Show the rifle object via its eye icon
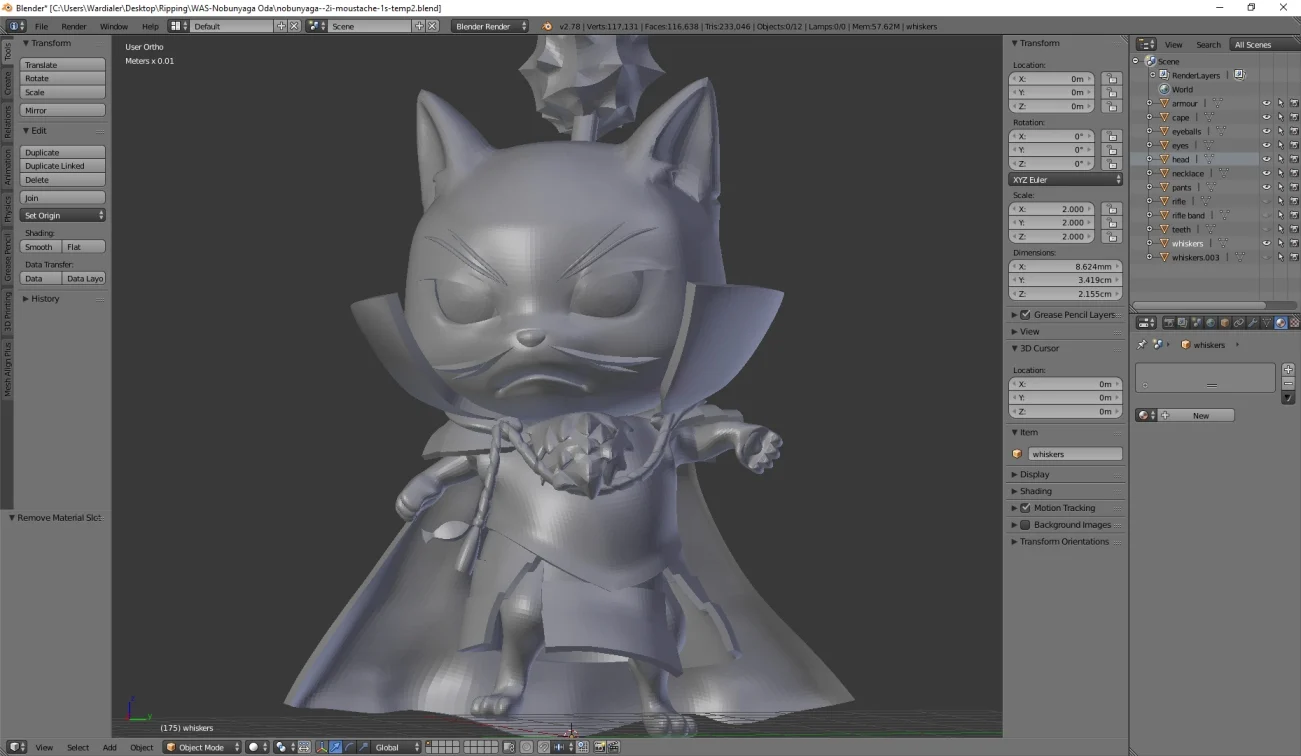The width and height of the screenshot is (1301, 756). point(1266,201)
